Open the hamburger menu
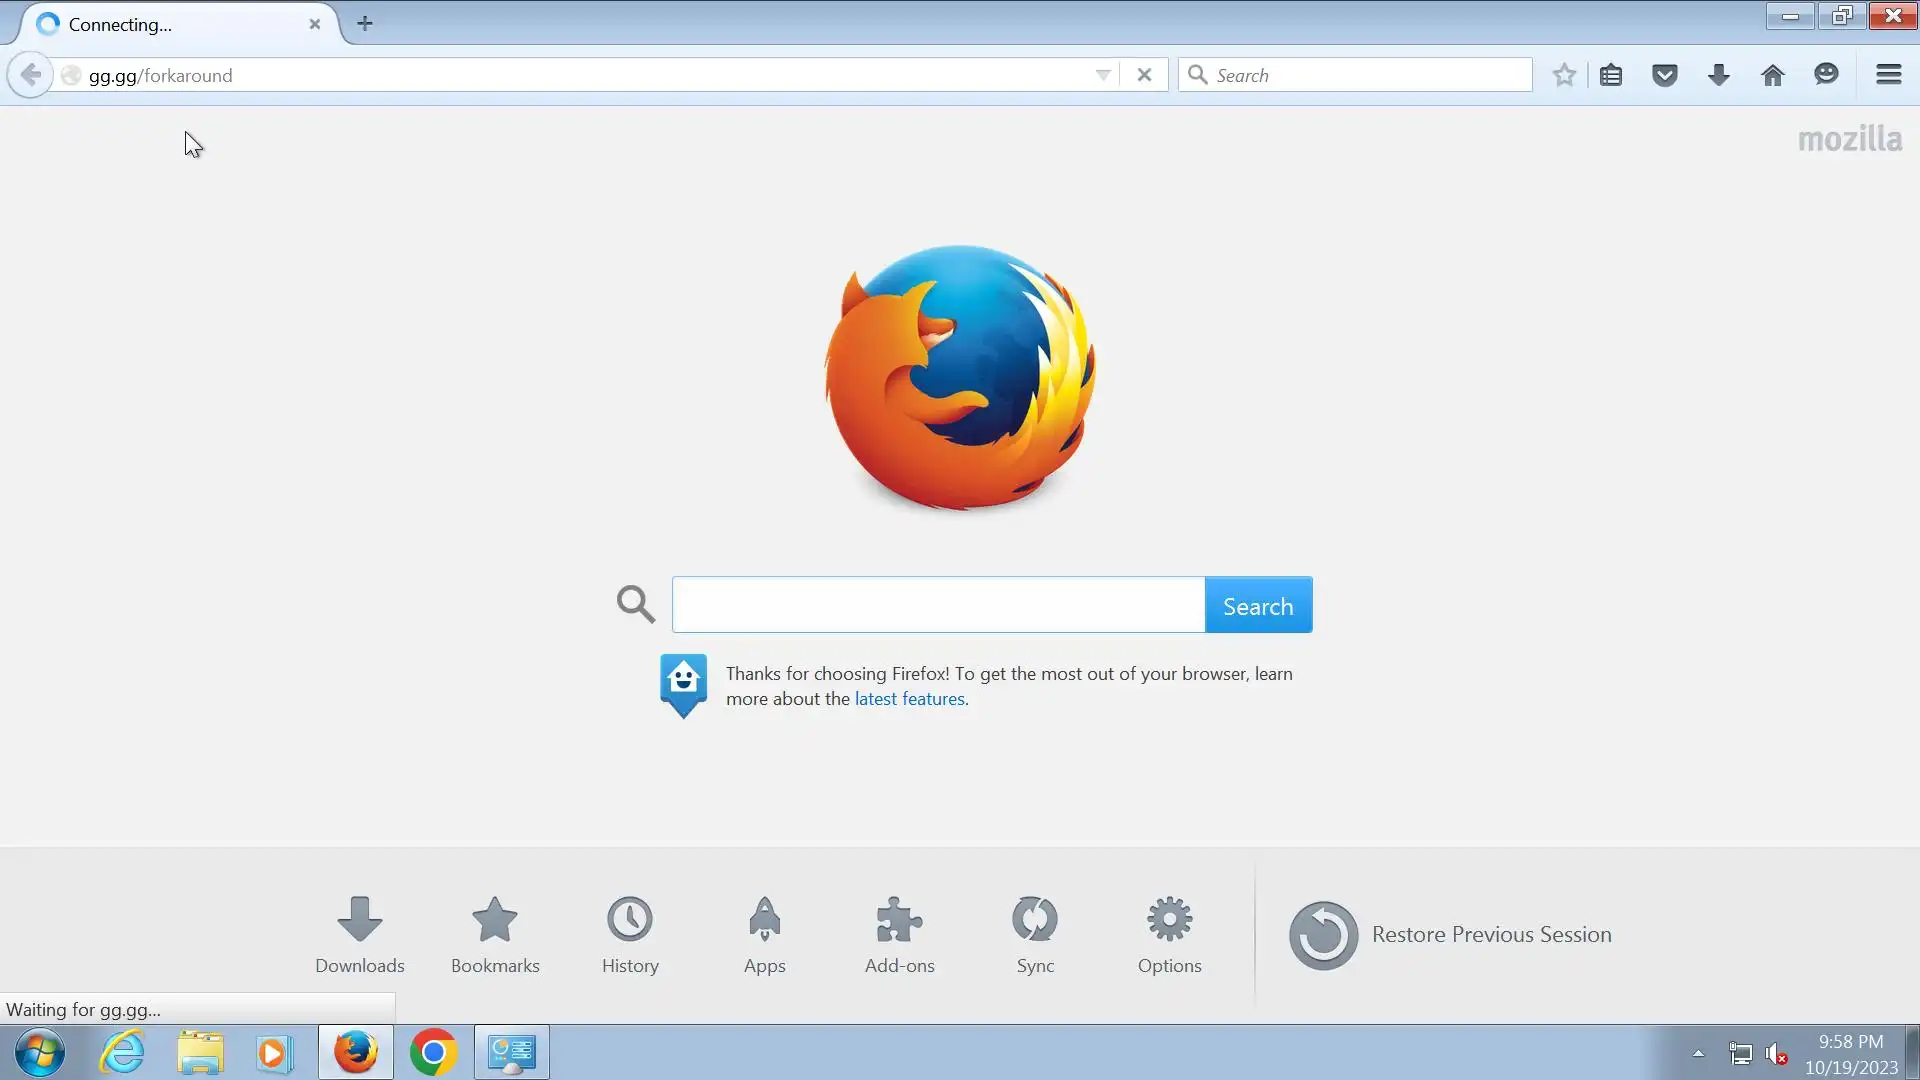Viewport: 1920px width, 1080px height. 1888,75
